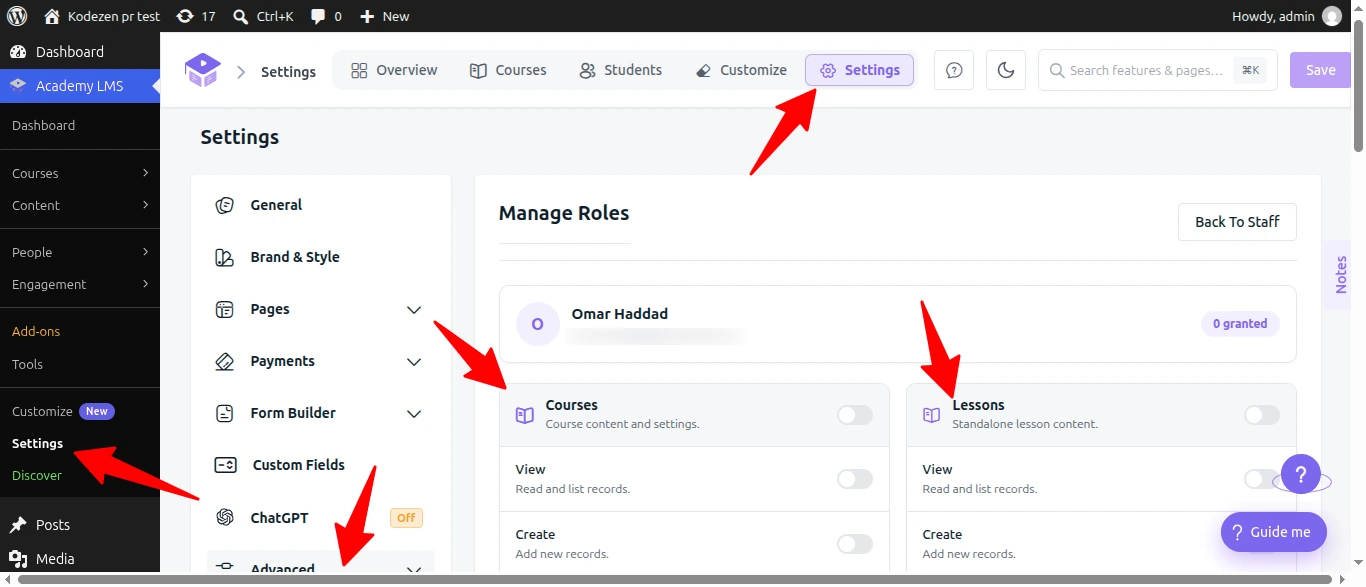Toggle all Courses permissions switch
This screenshot has width=1366, height=587.
(x=855, y=415)
